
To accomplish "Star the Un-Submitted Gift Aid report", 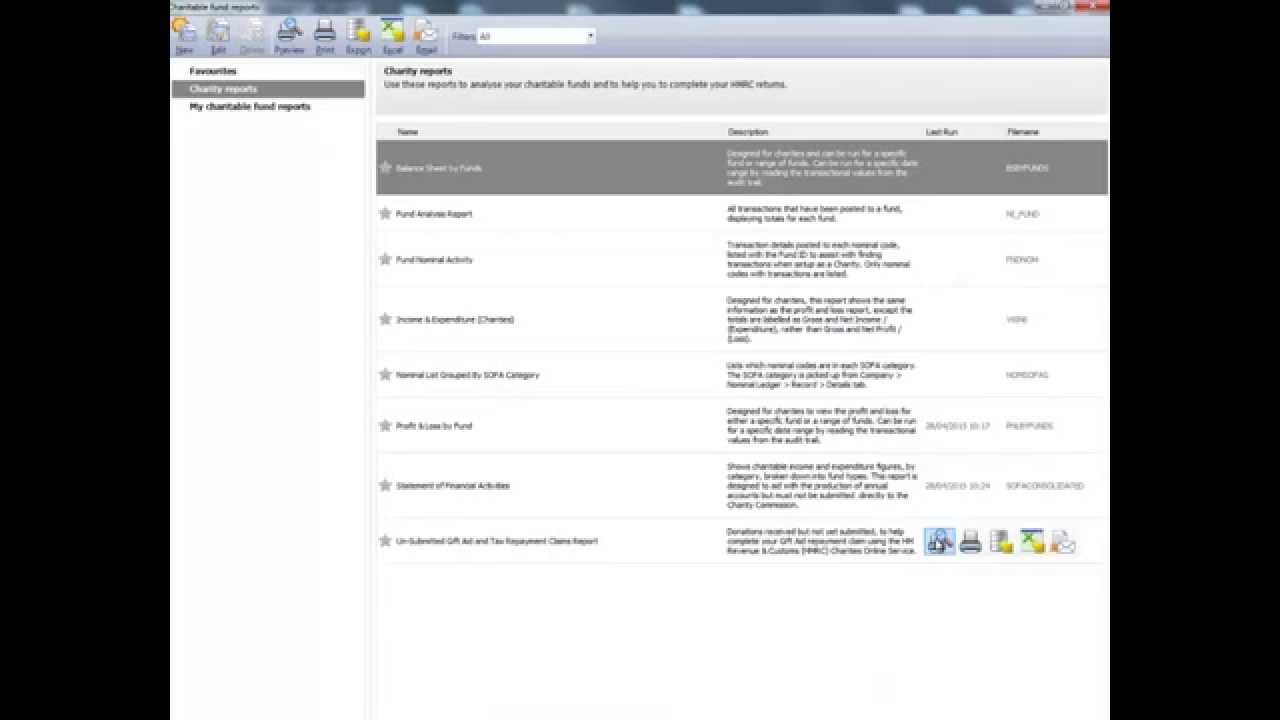I will tap(385, 540).
